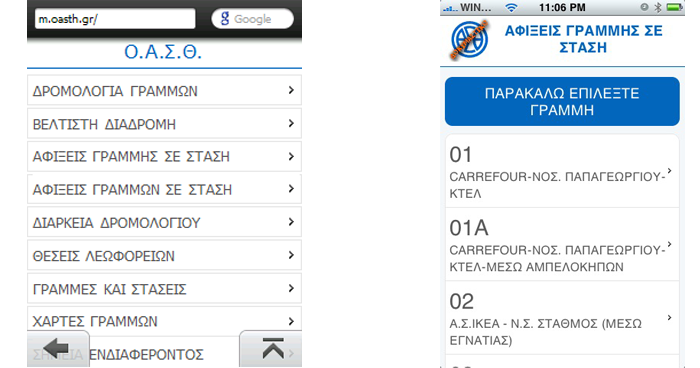The height and width of the screenshot is (368, 700).
Task: Click the m.oasth.gr address field
Action: (x=115, y=19)
